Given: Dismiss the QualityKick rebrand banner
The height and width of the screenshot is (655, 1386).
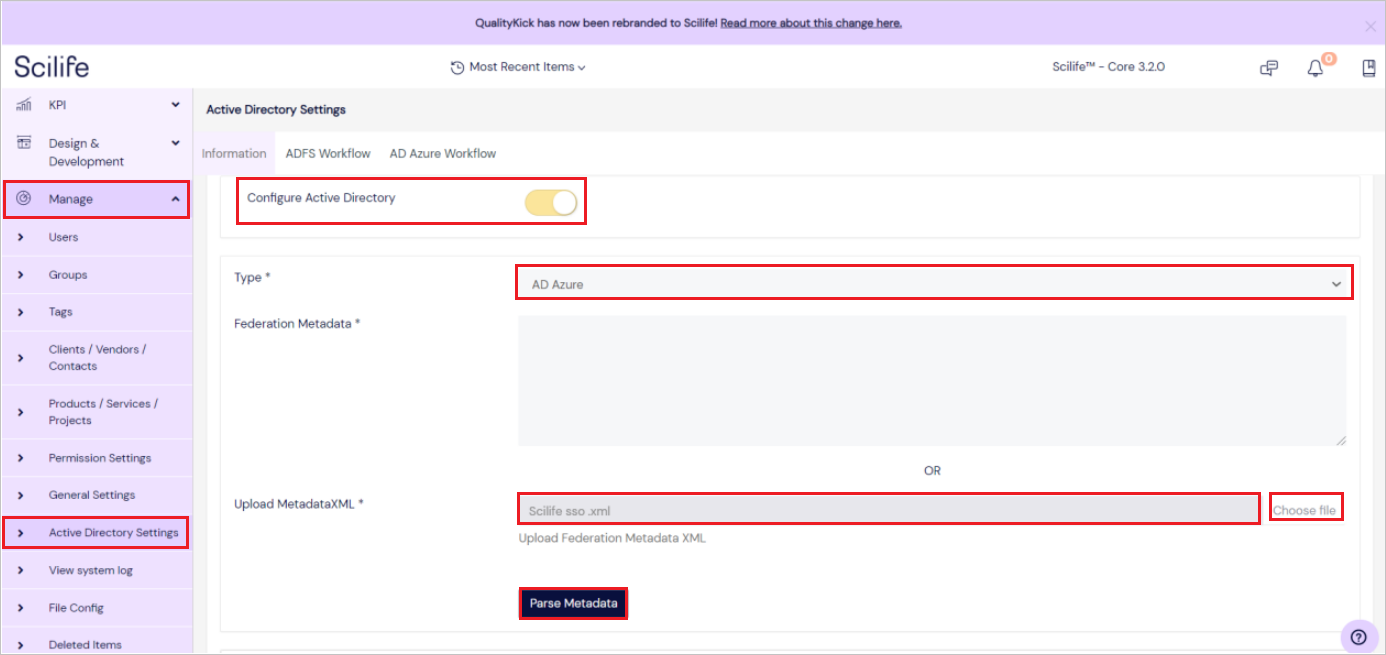Looking at the screenshot, I should coord(1369,26).
